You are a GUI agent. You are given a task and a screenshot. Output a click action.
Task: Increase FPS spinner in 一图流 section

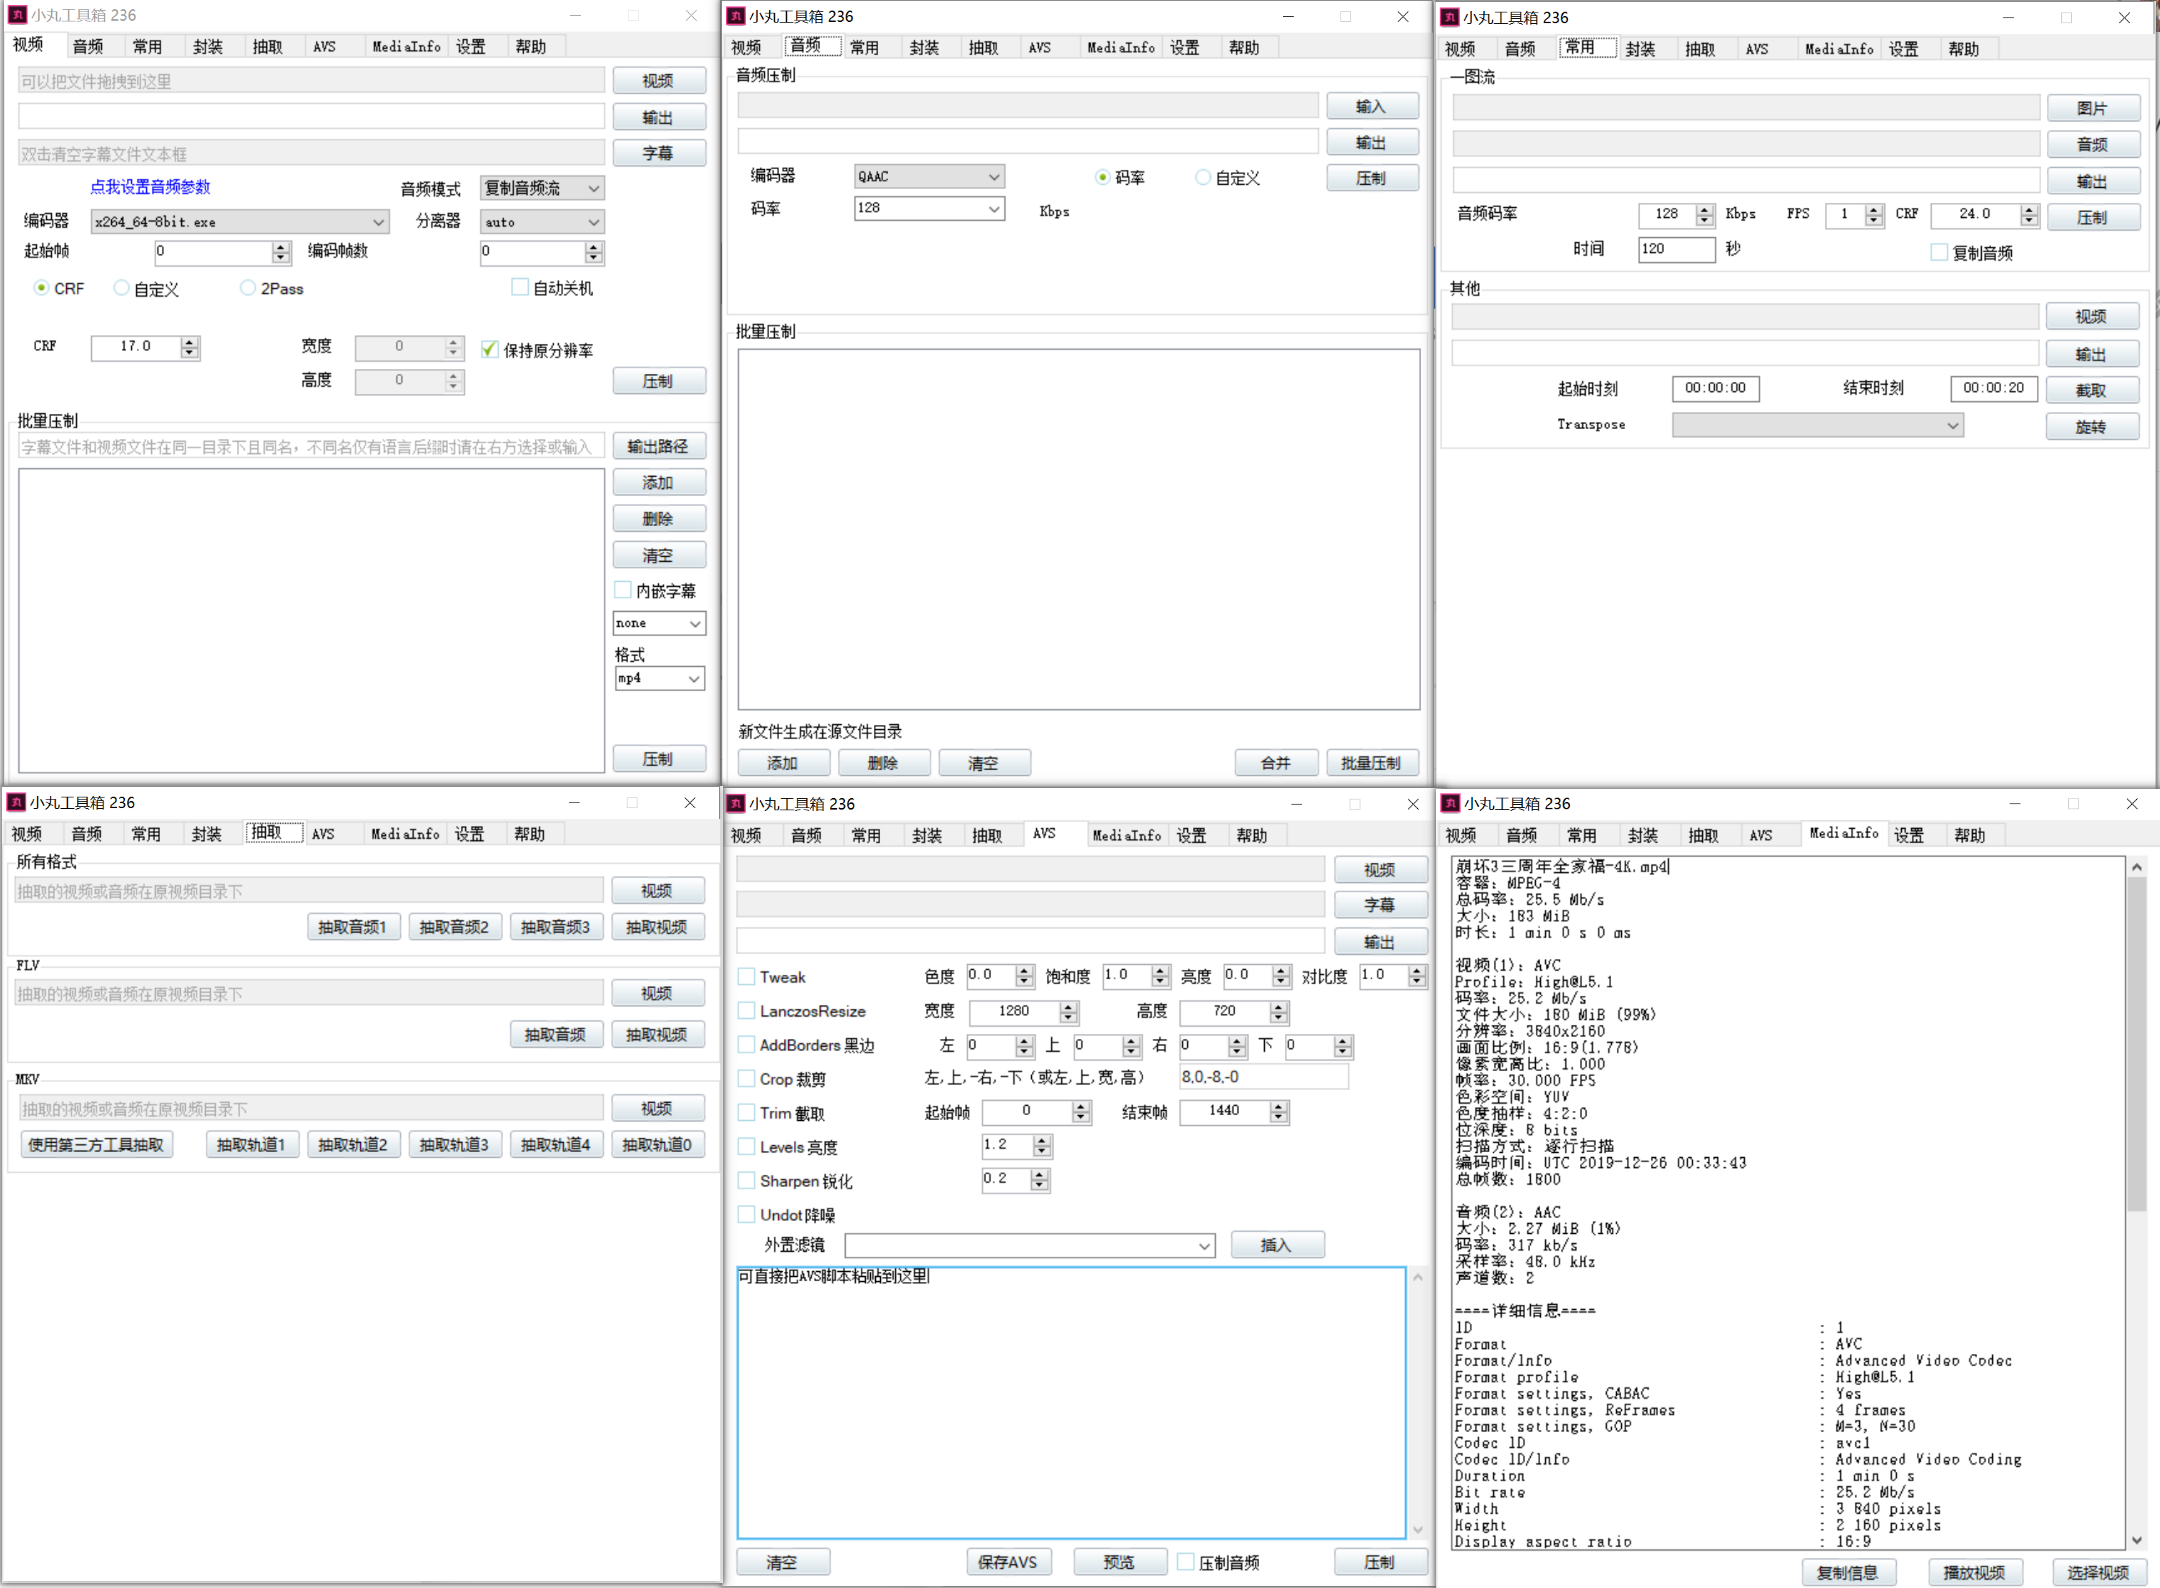click(x=1874, y=209)
